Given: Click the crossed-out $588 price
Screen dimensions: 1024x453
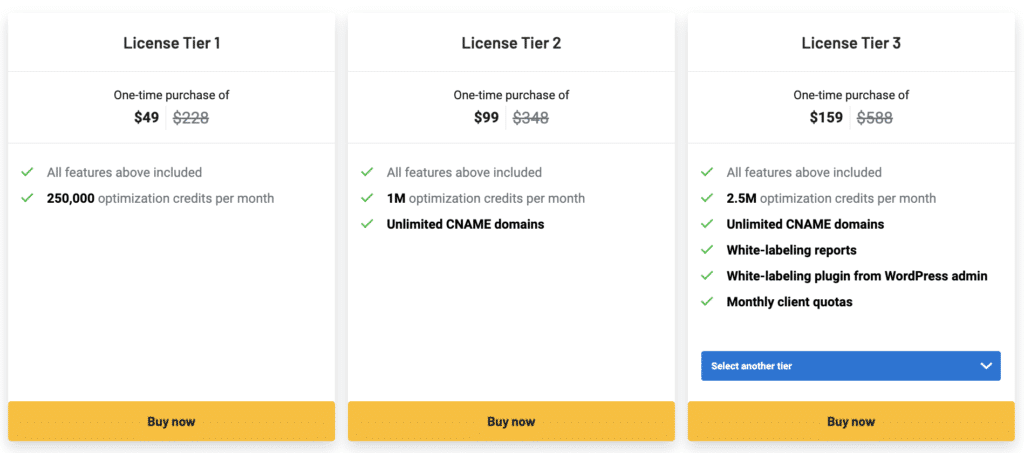Looking at the screenshot, I should click(x=874, y=117).
